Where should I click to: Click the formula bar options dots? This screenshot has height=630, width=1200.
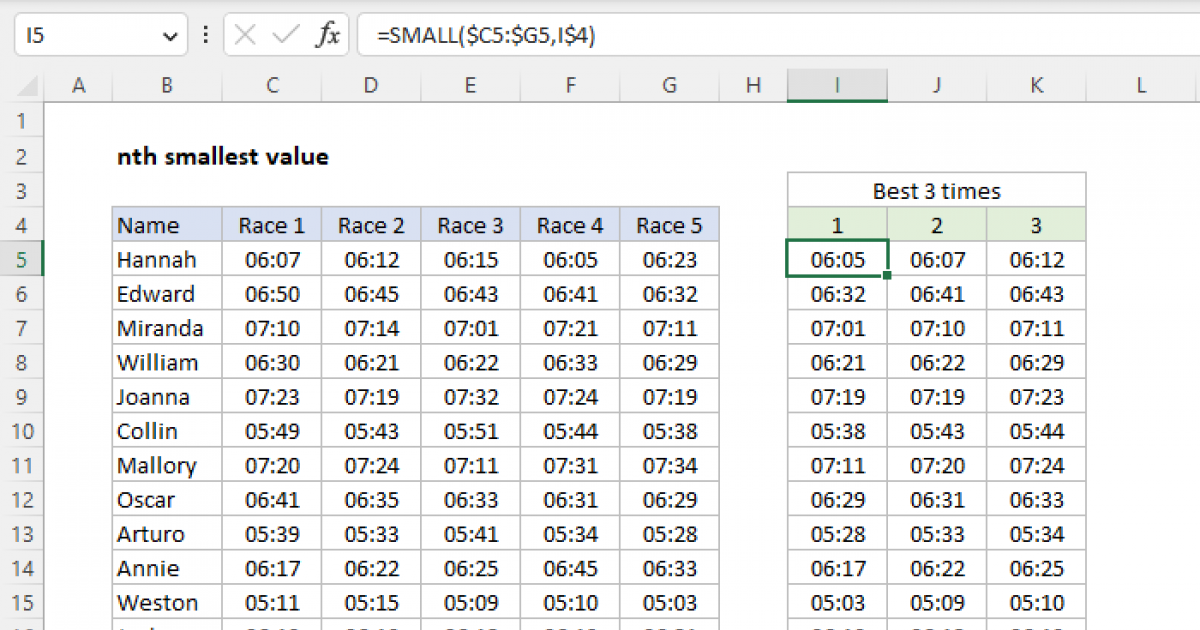[x=206, y=36]
